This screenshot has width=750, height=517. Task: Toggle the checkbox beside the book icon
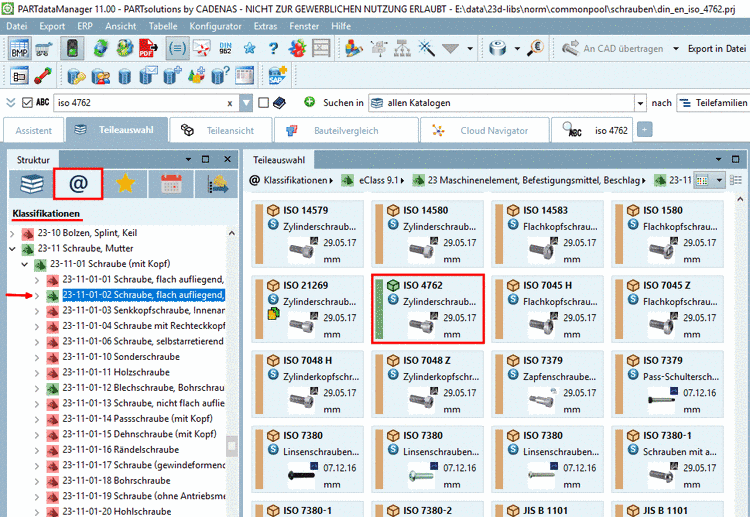click(264, 103)
